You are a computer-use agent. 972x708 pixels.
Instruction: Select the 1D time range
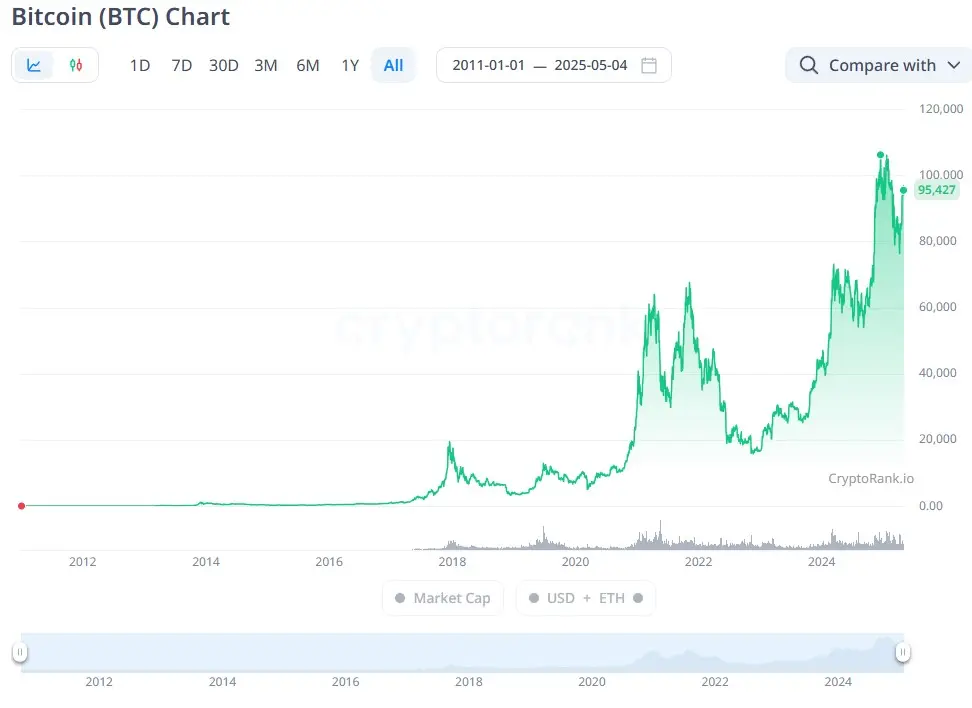coord(140,65)
